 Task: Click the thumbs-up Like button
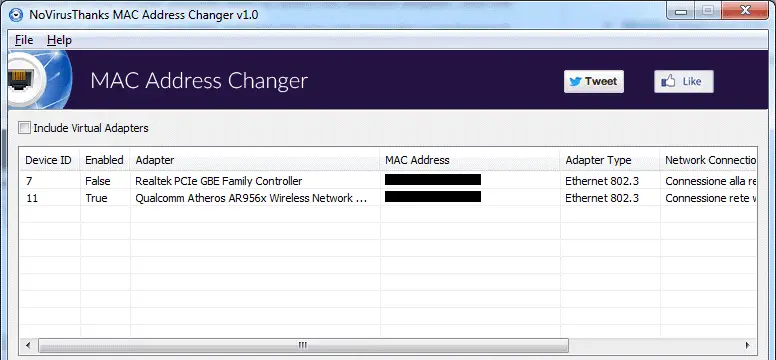684,82
